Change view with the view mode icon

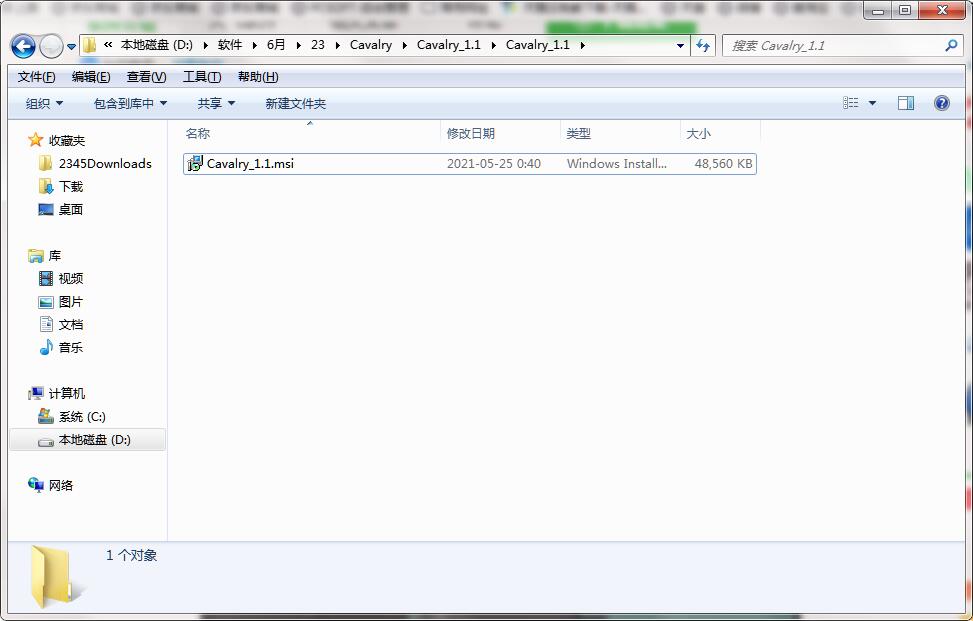click(851, 103)
